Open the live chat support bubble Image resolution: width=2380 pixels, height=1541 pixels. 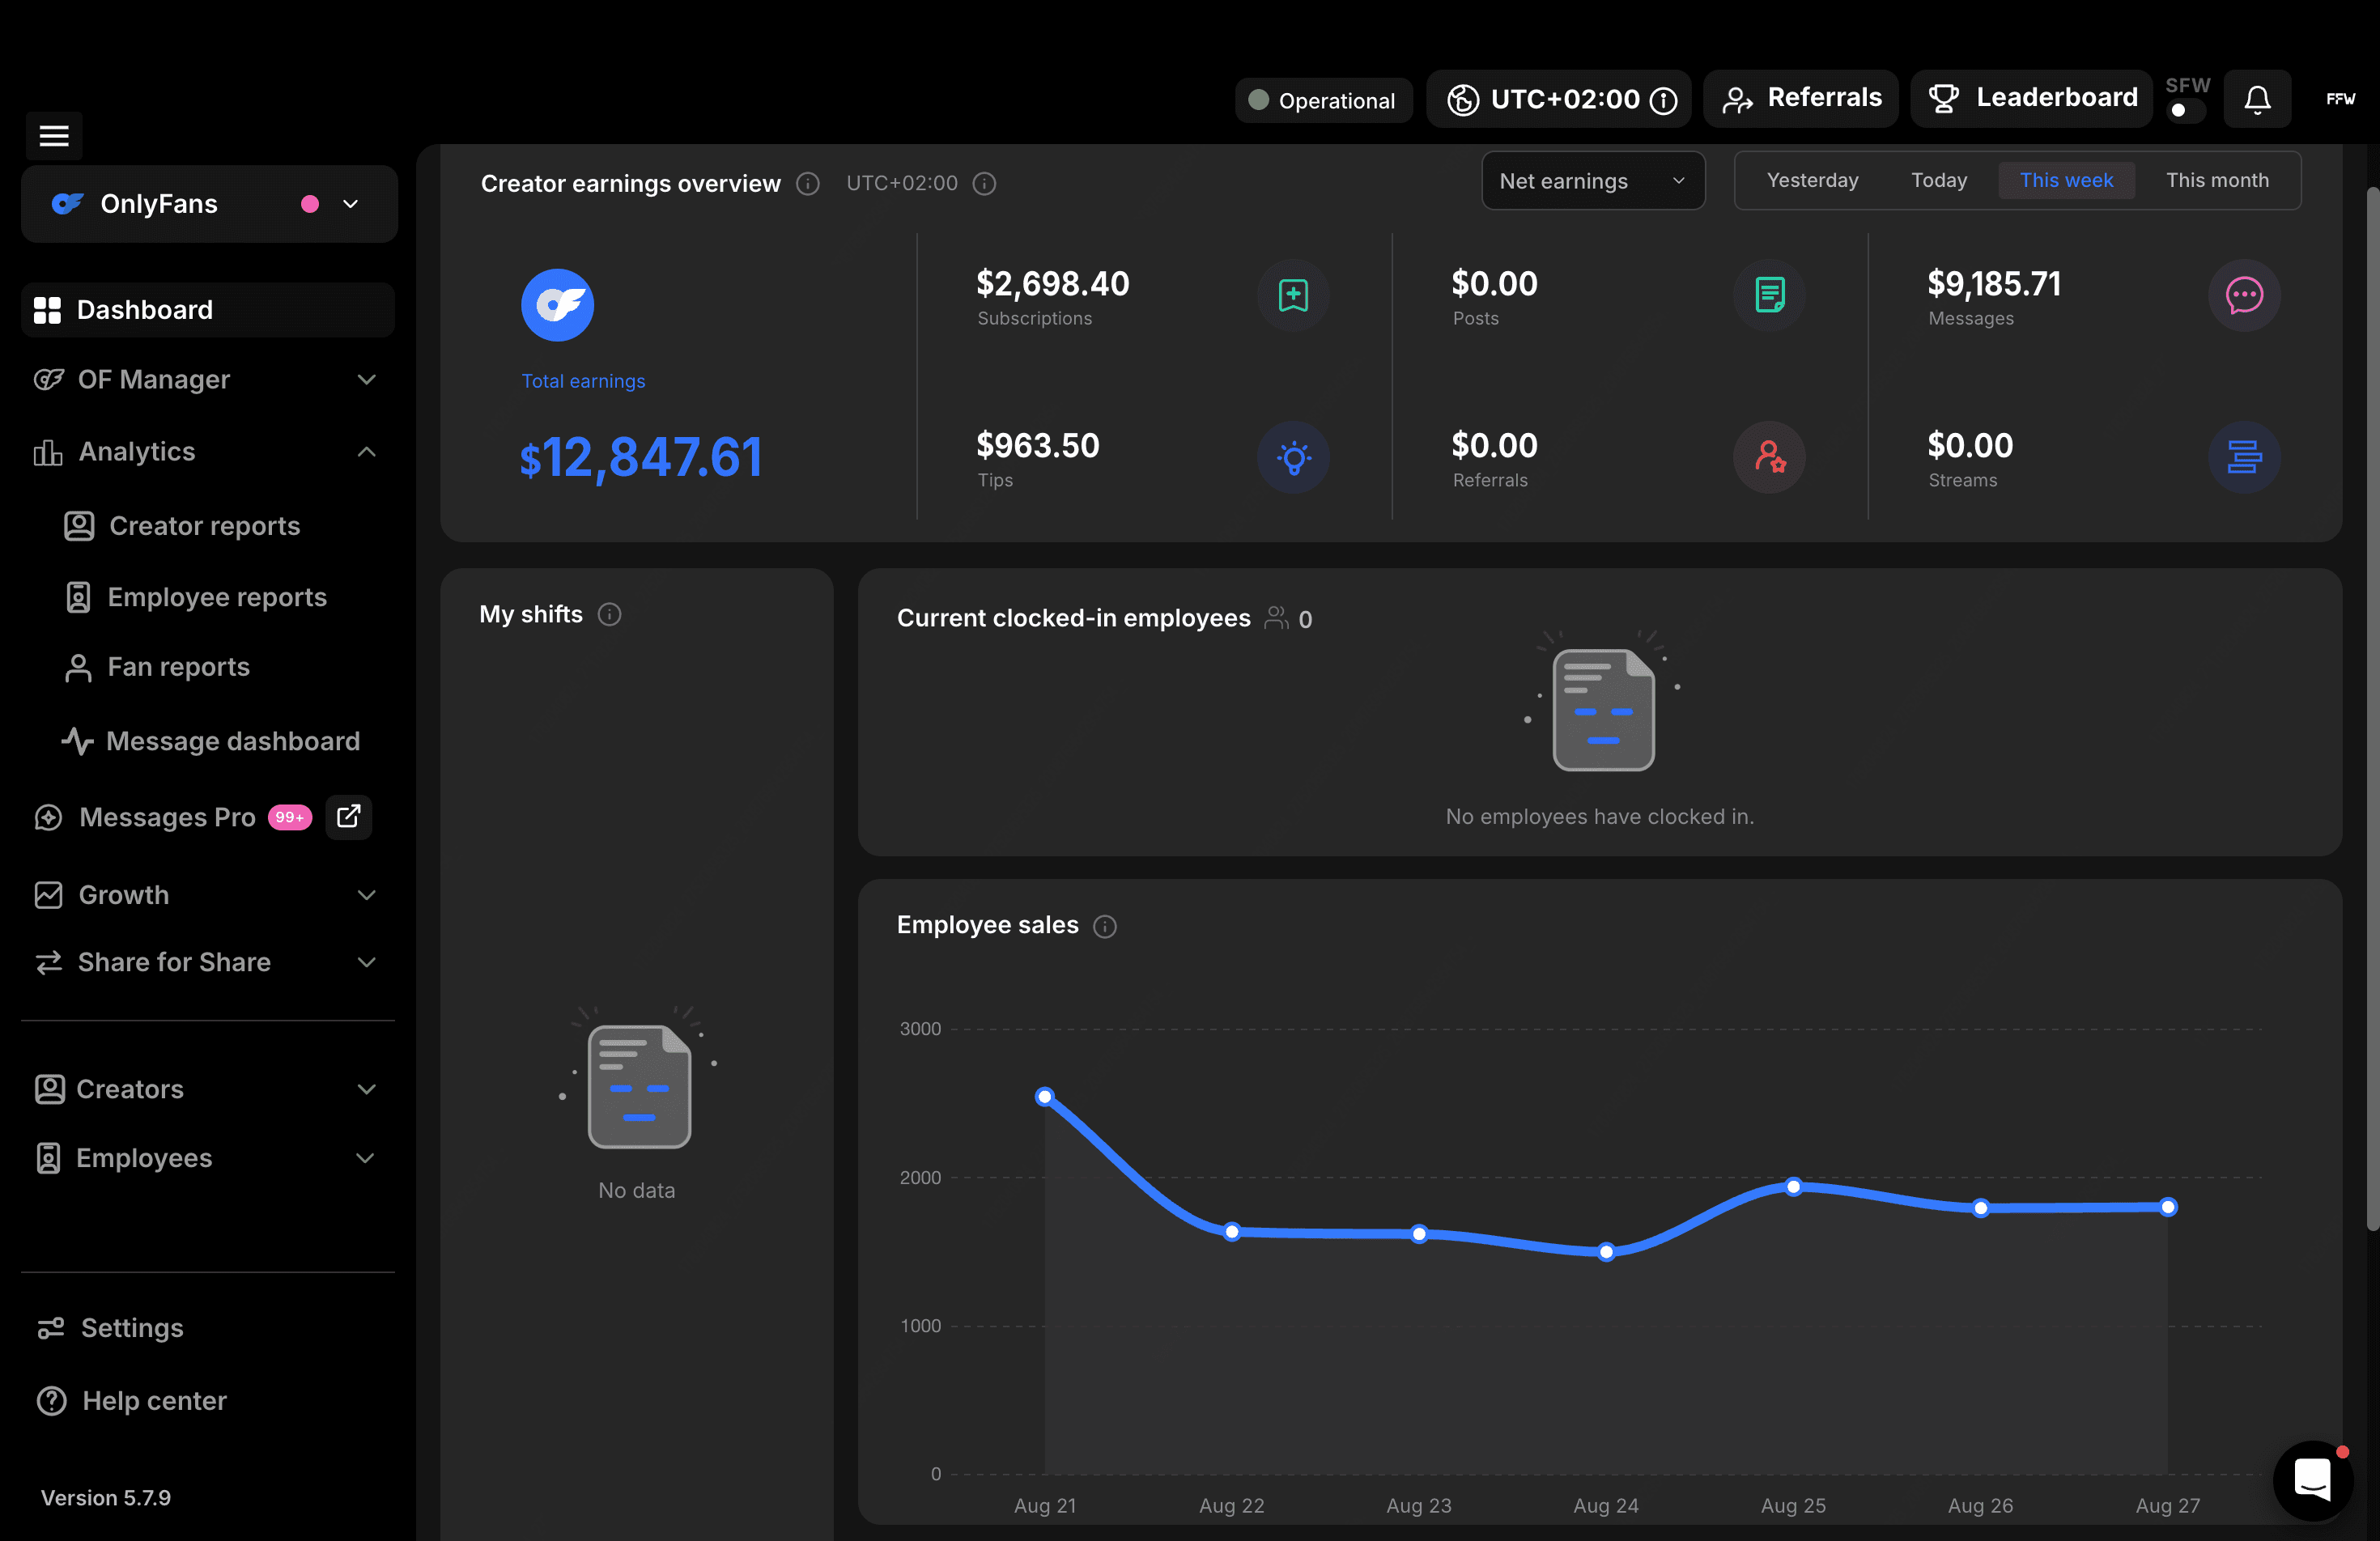2313,1479
